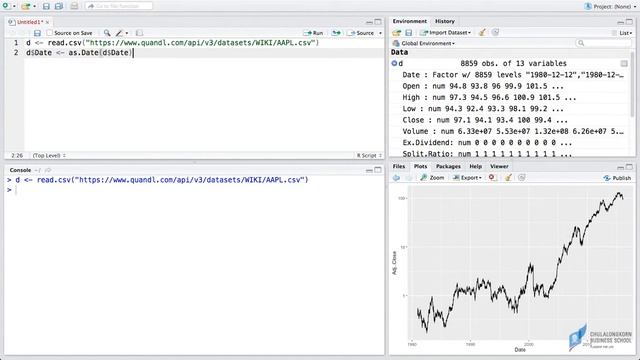Click the Console working directory arrow icon
This screenshot has height=360, width=640.
coord(48,170)
